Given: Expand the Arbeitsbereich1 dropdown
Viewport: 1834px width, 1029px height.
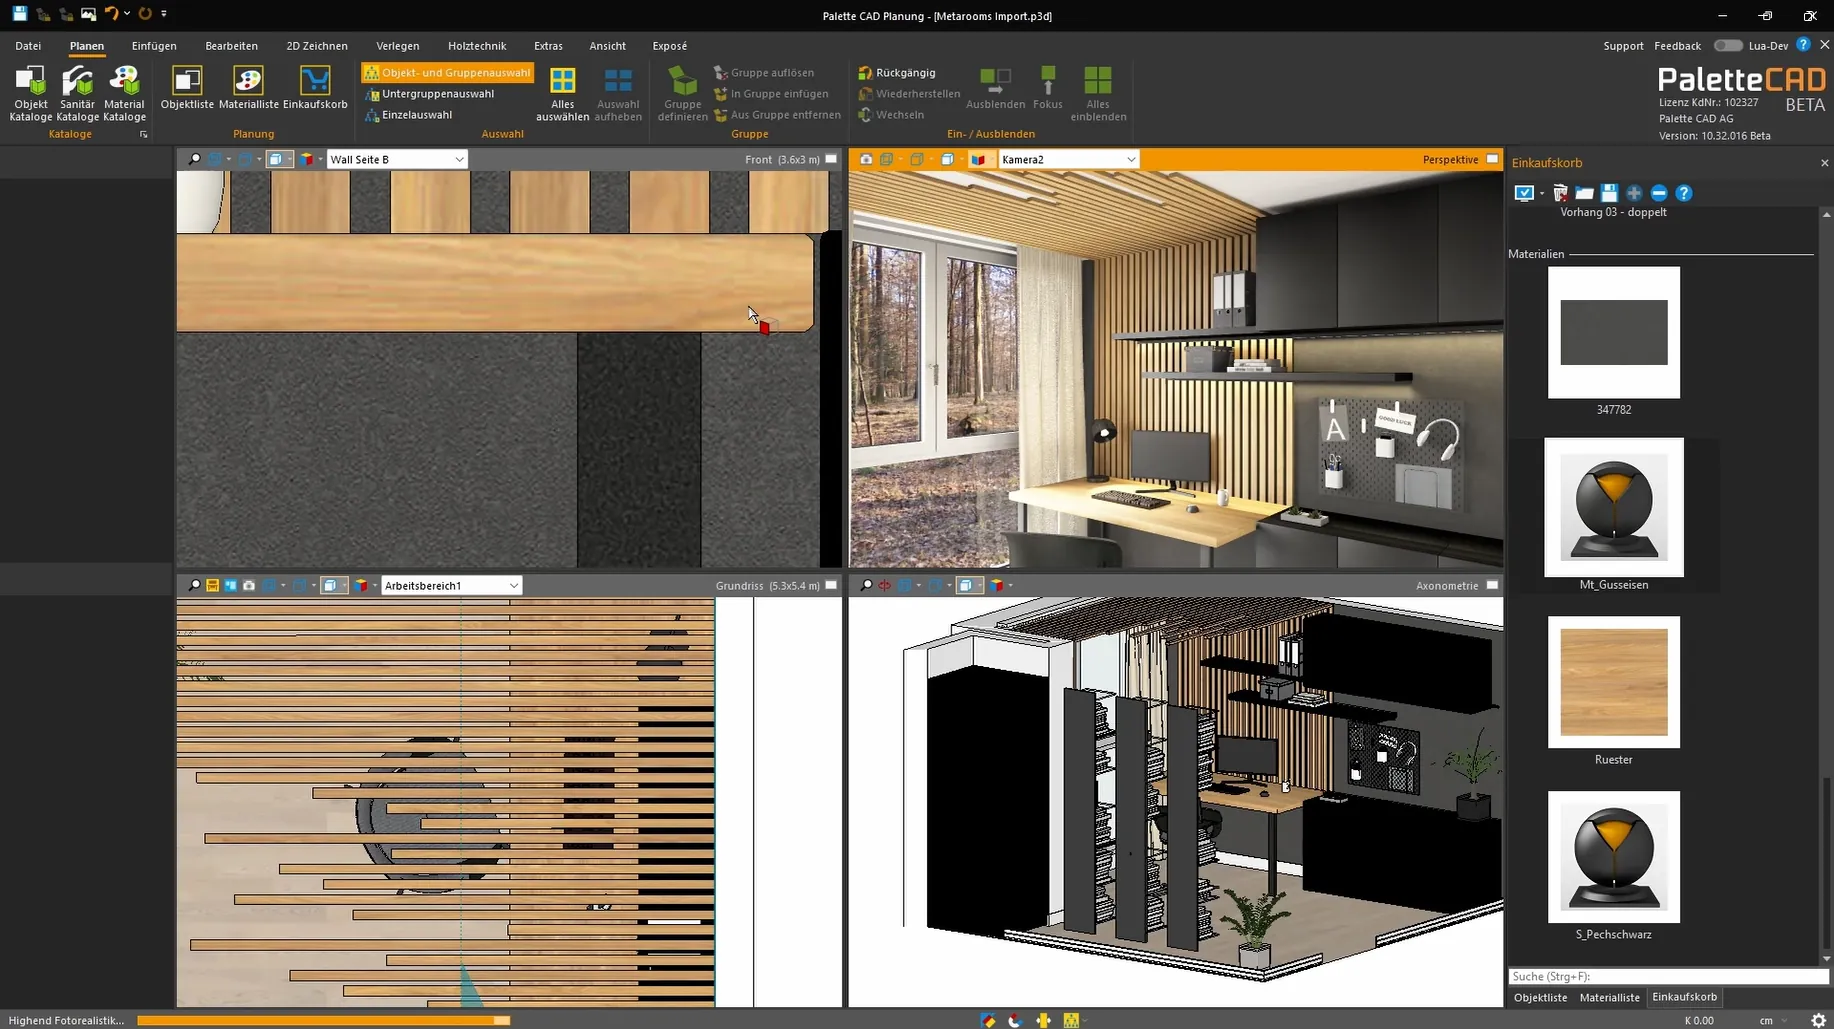Looking at the screenshot, I should (513, 586).
